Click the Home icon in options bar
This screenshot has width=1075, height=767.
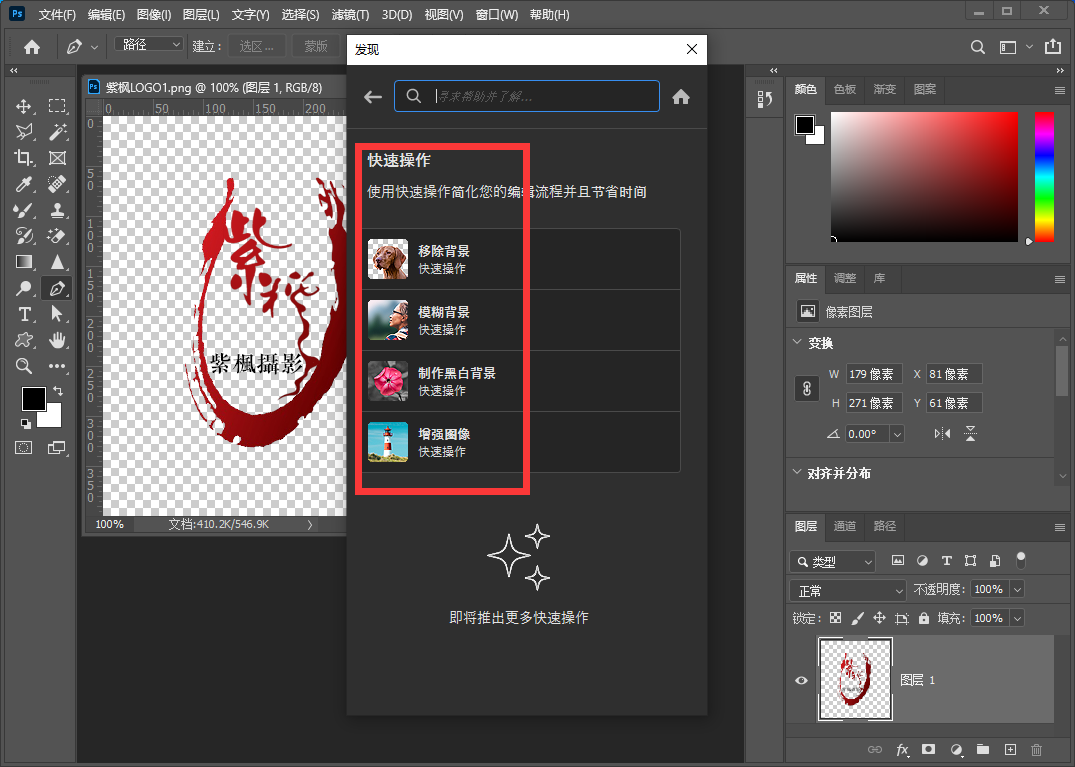click(32, 47)
